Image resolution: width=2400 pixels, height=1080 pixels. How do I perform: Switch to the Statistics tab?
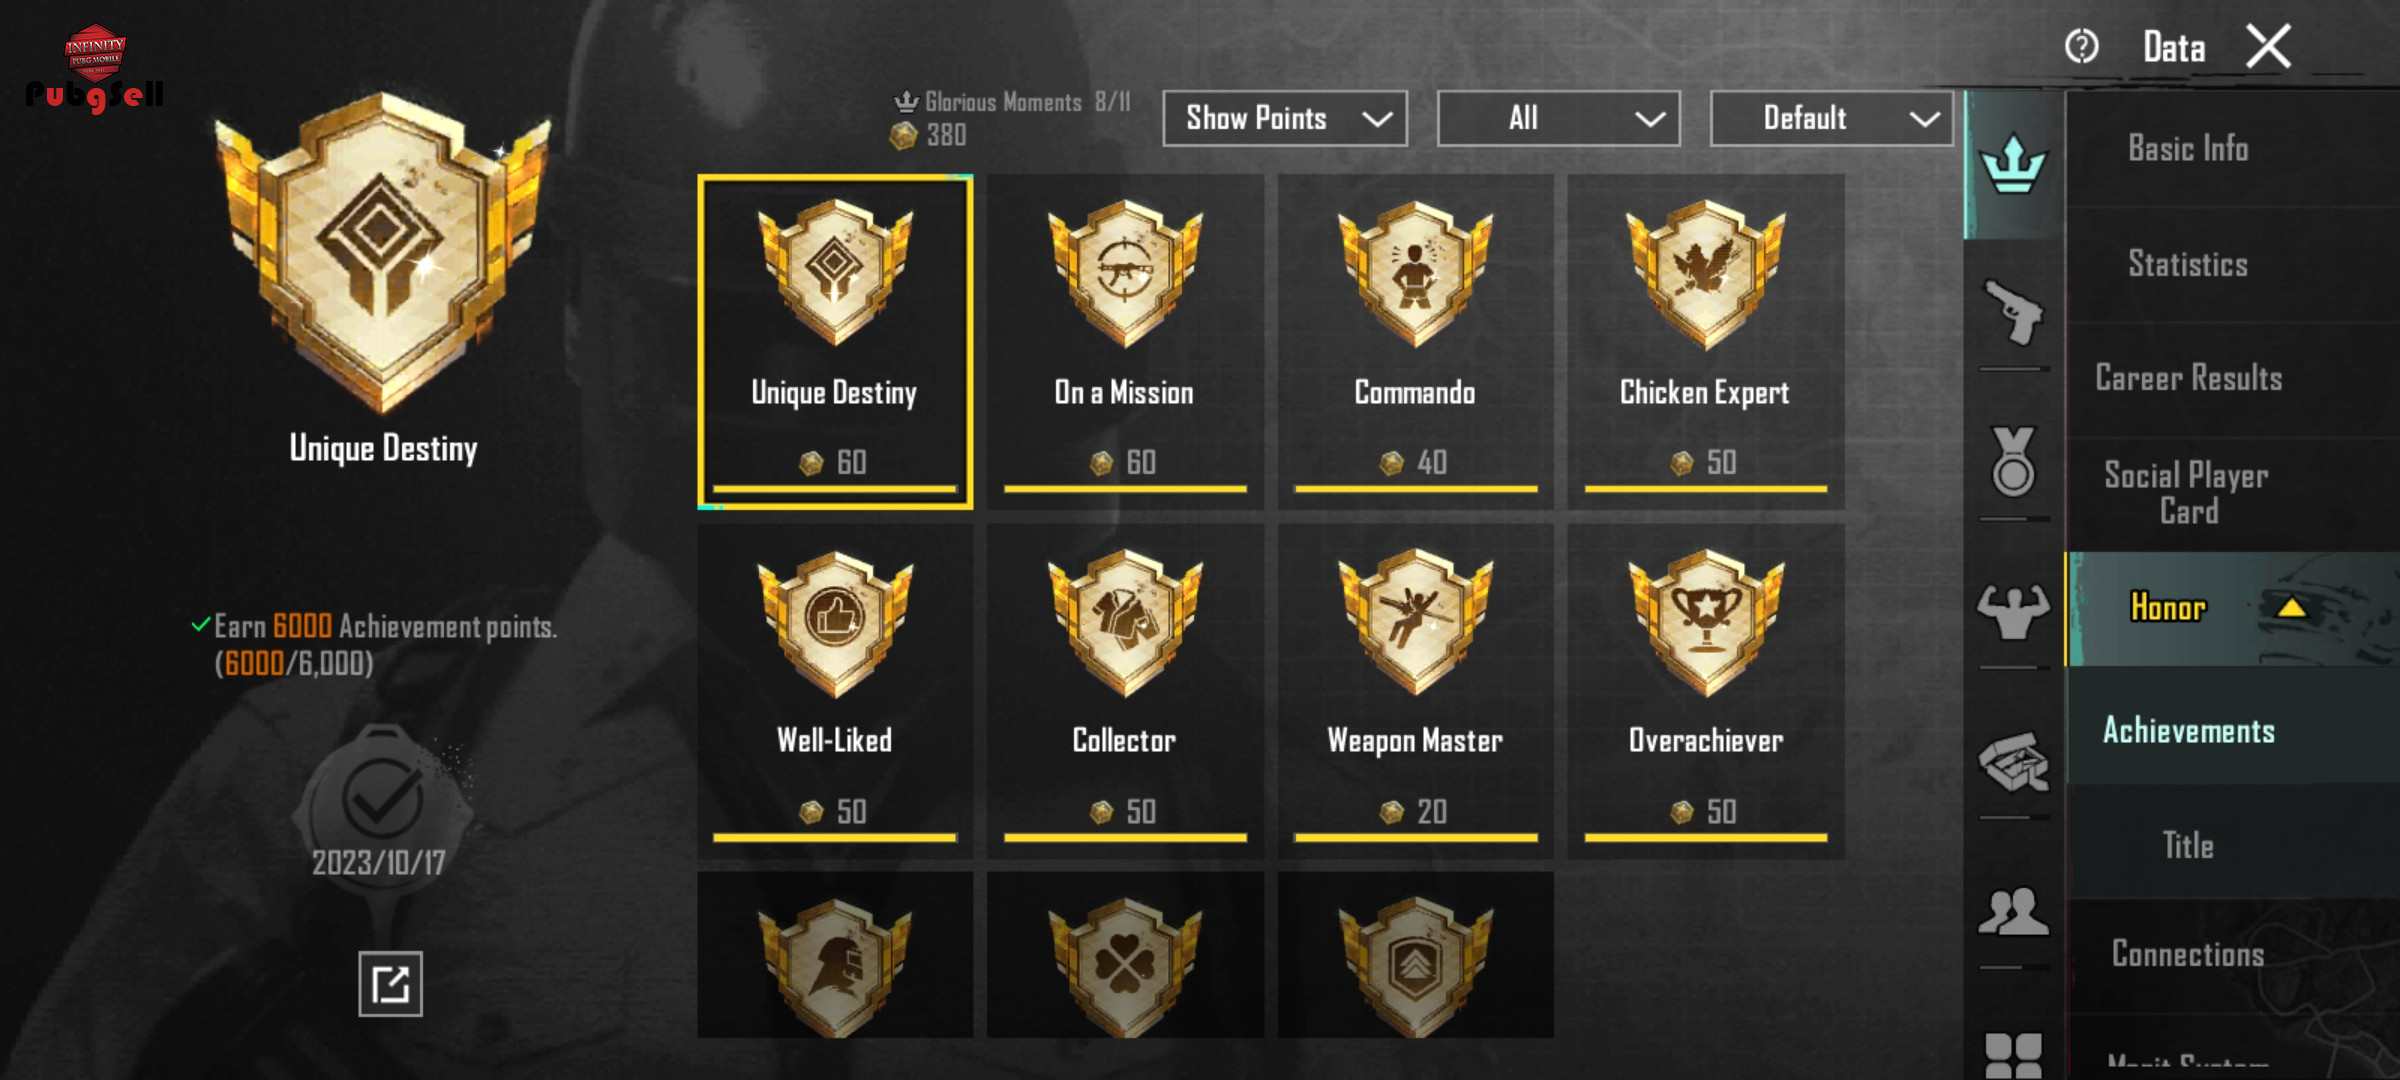tap(2188, 264)
